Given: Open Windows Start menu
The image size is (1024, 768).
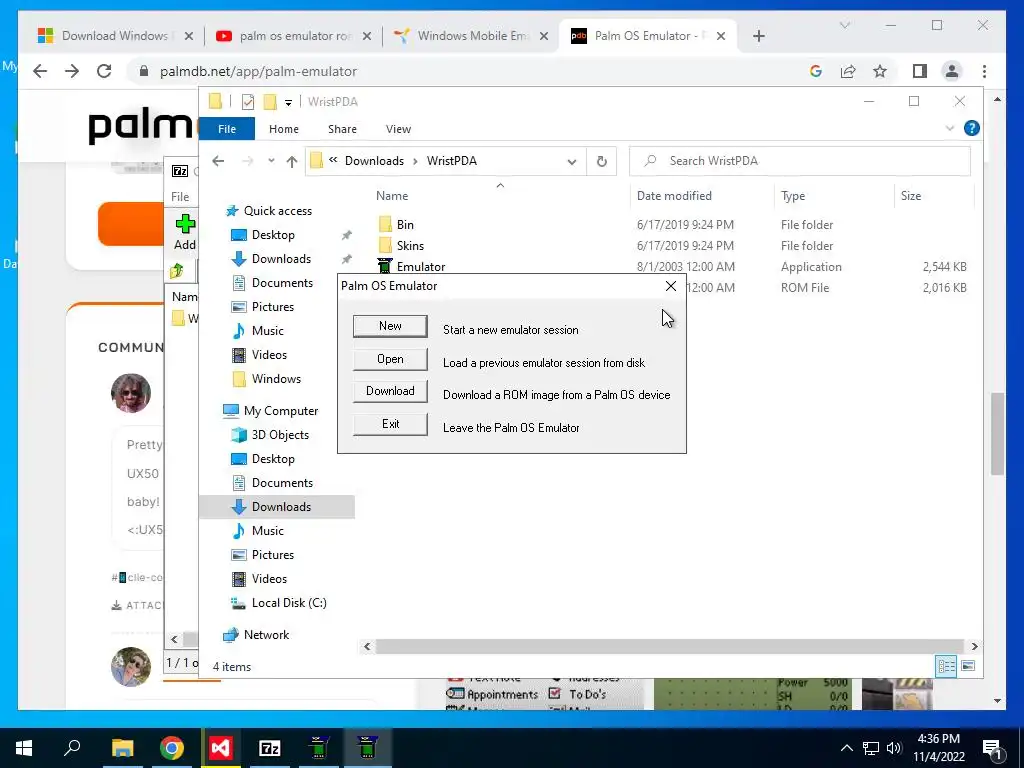Looking at the screenshot, I should pos(24,748).
